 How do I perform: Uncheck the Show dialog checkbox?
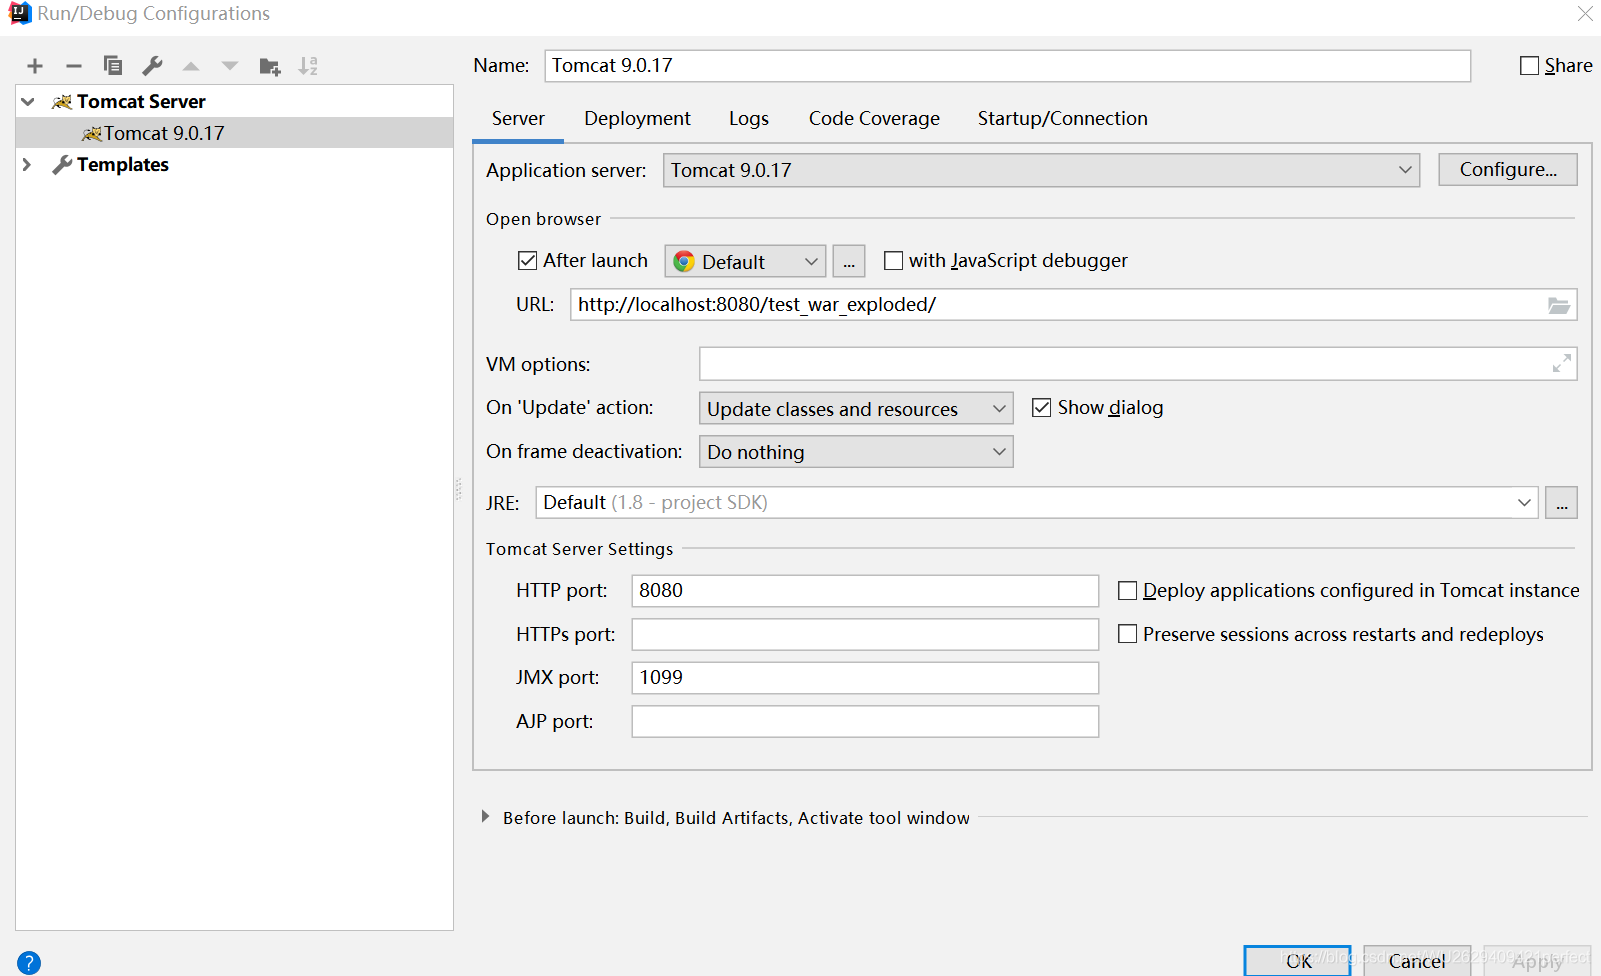(x=1041, y=408)
